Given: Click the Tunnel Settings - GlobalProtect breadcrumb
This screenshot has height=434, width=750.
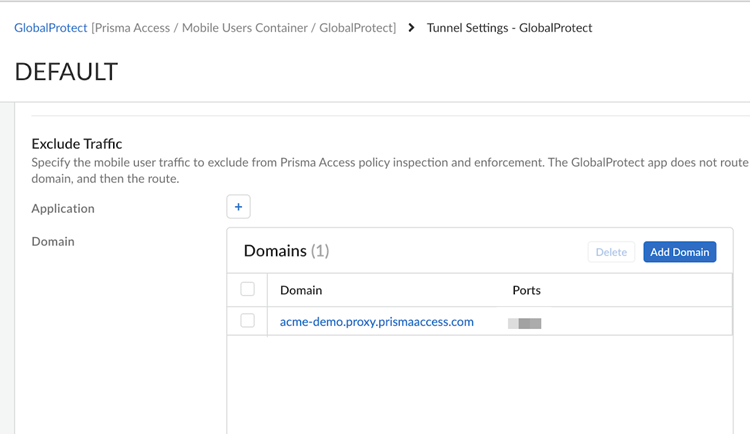Looking at the screenshot, I should 509,28.
